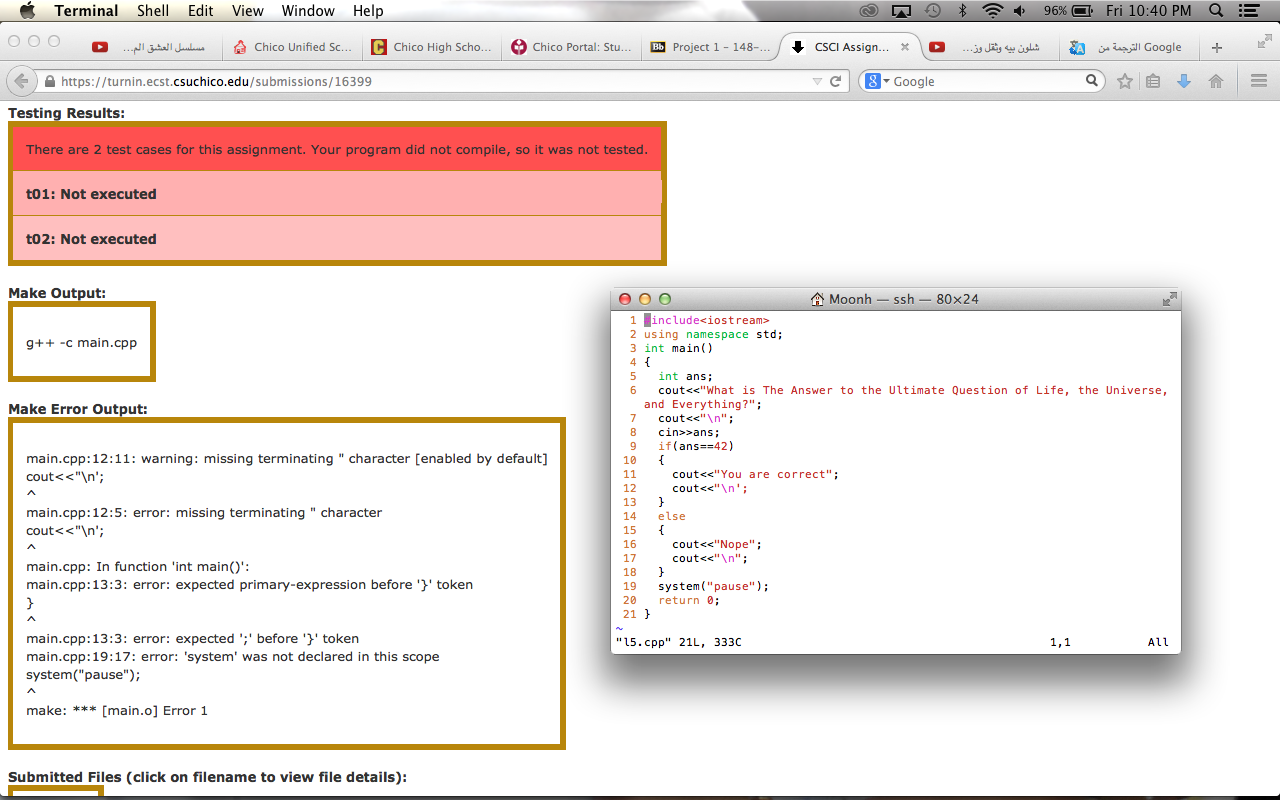The image size is (1280, 800).
Task: Switch to the Project 1 Blackboard tab
Action: click(710, 47)
